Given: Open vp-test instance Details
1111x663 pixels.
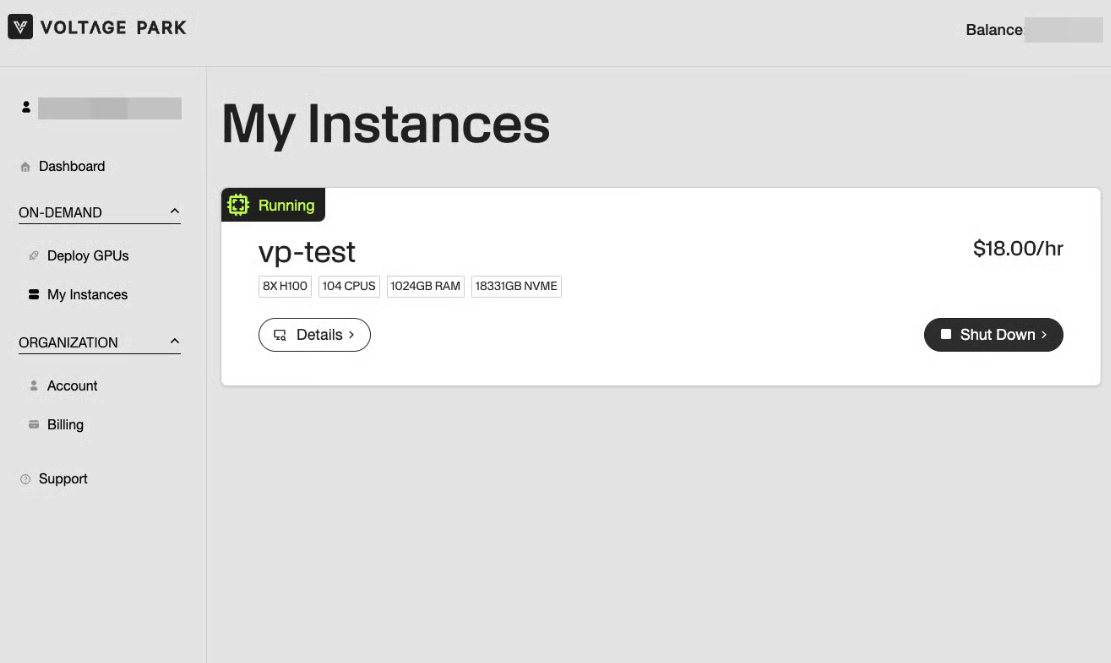Looking at the screenshot, I should point(314,335).
